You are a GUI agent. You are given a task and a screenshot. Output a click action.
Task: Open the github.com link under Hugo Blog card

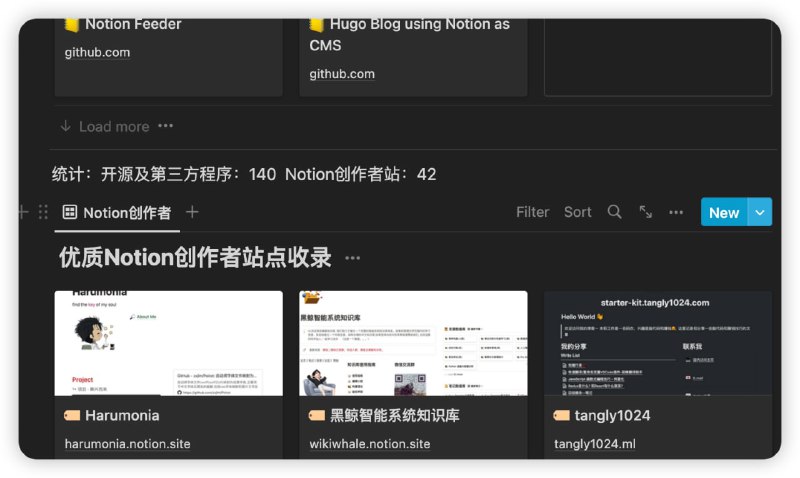(x=342, y=74)
